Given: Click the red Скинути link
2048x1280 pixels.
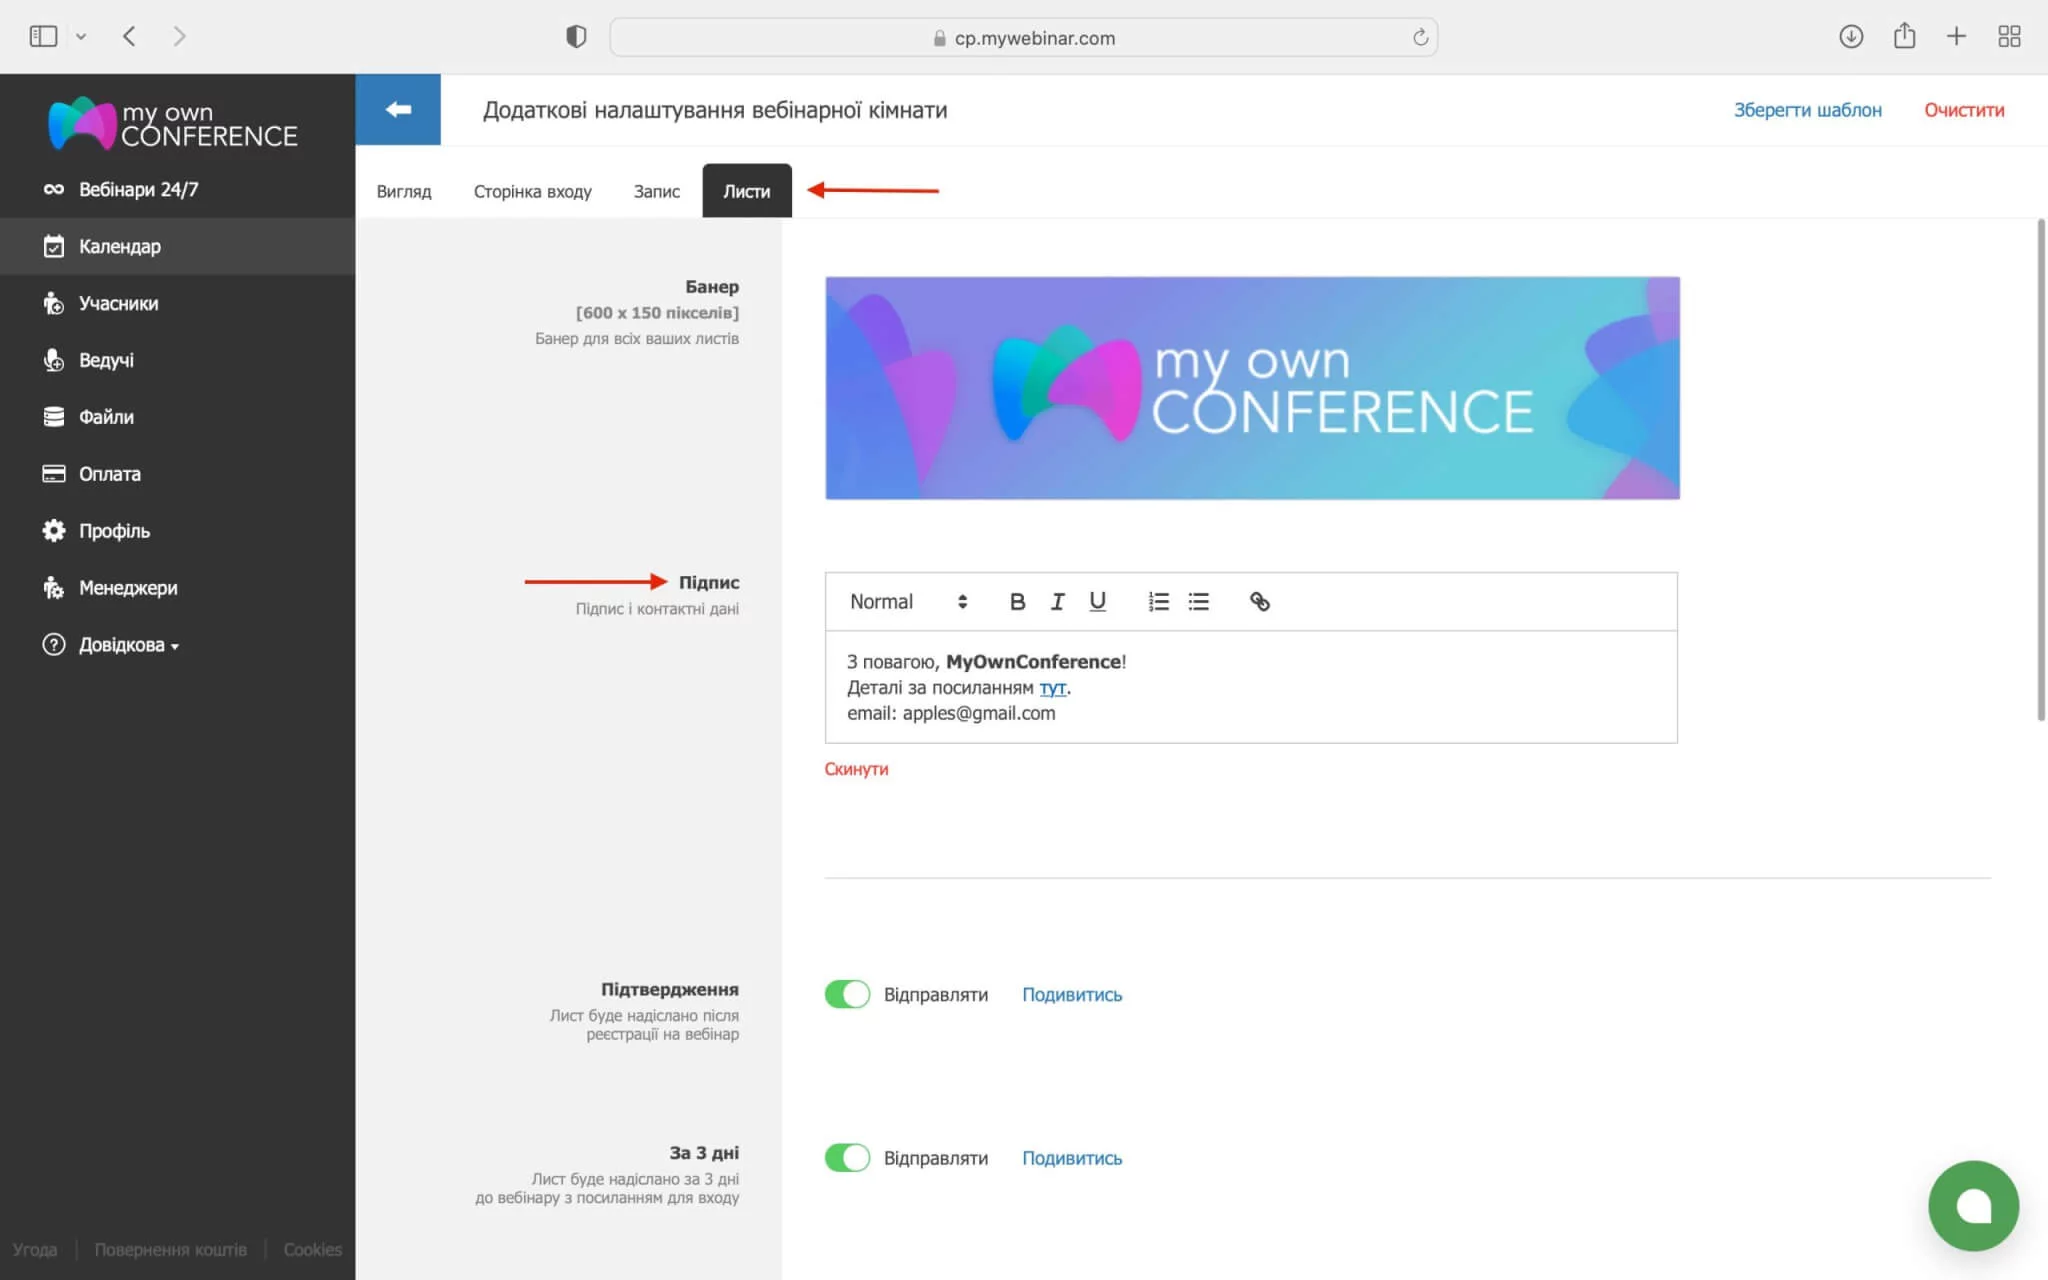Looking at the screenshot, I should pyautogui.click(x=856, y=769).
